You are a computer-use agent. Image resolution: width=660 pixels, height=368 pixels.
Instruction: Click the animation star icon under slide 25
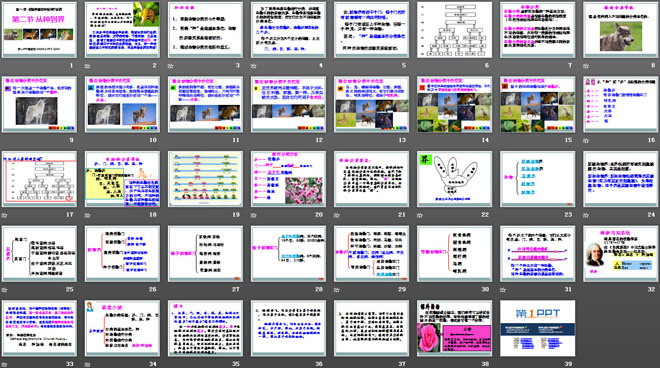point(5,290)
